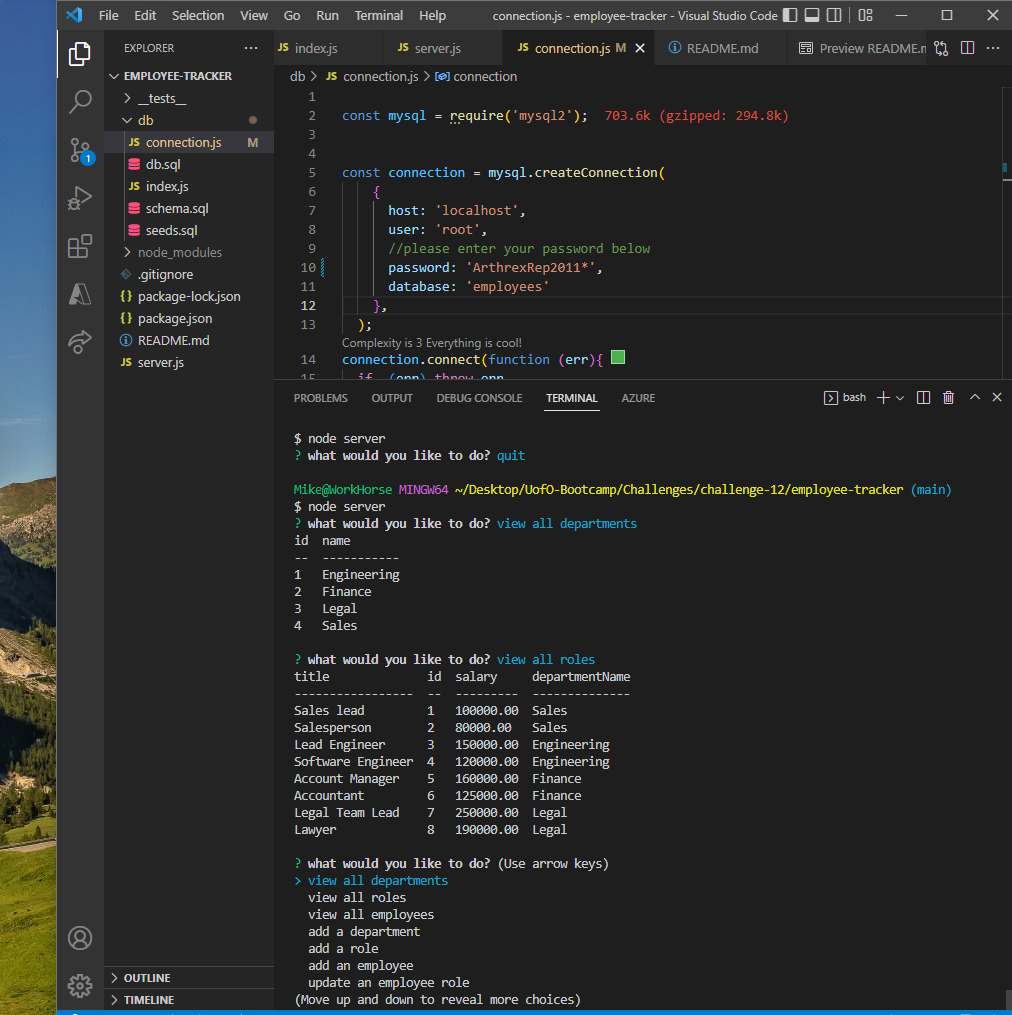The width and height of the screenshot is (1012, 1015).
Task: Open the Live Share view icon
Action: coord(80,342)
